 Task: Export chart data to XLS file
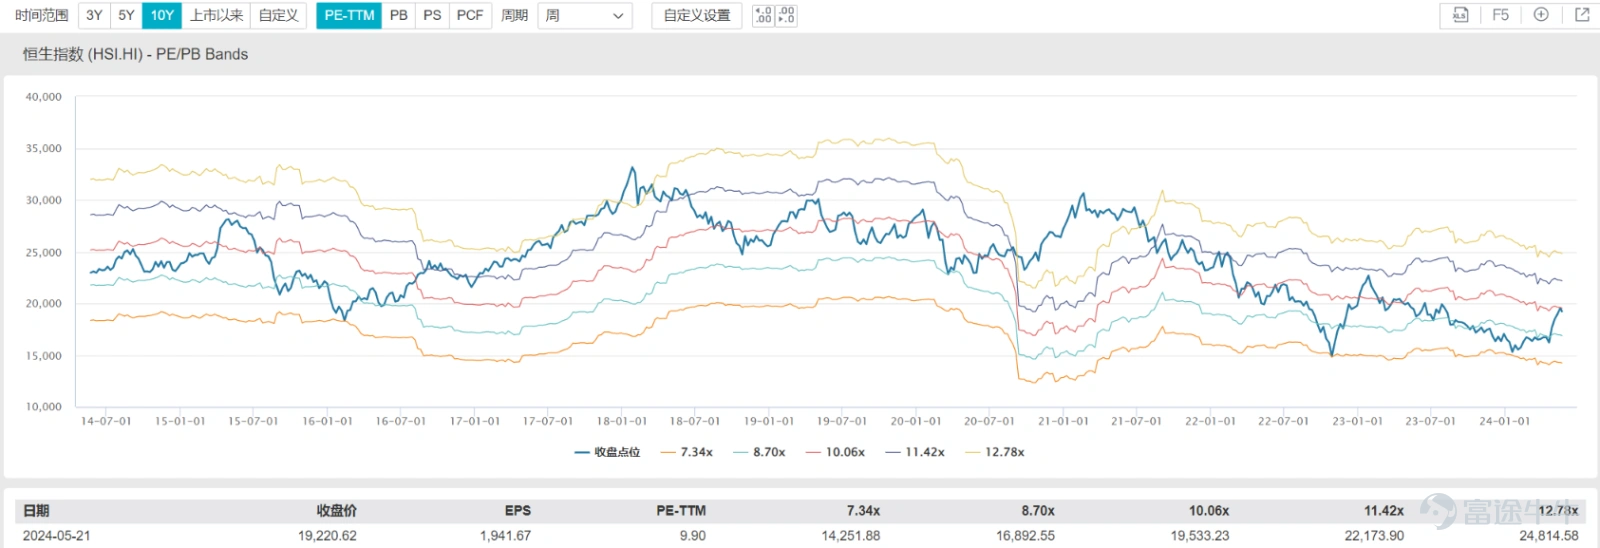(x=1460, y=15)
